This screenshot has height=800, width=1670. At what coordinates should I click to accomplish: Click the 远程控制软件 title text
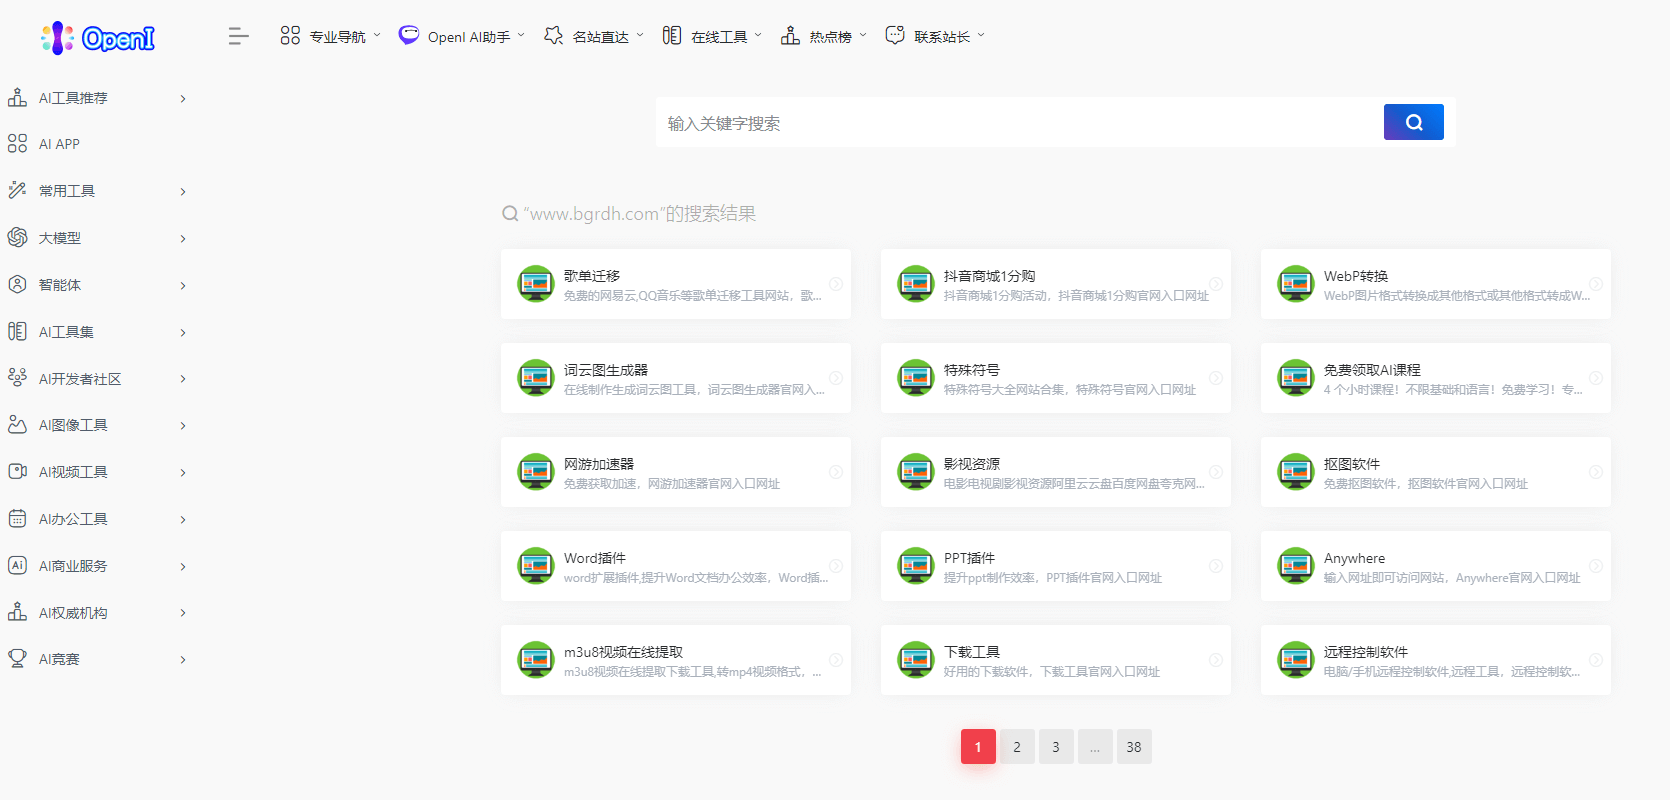coord(1366,652)
